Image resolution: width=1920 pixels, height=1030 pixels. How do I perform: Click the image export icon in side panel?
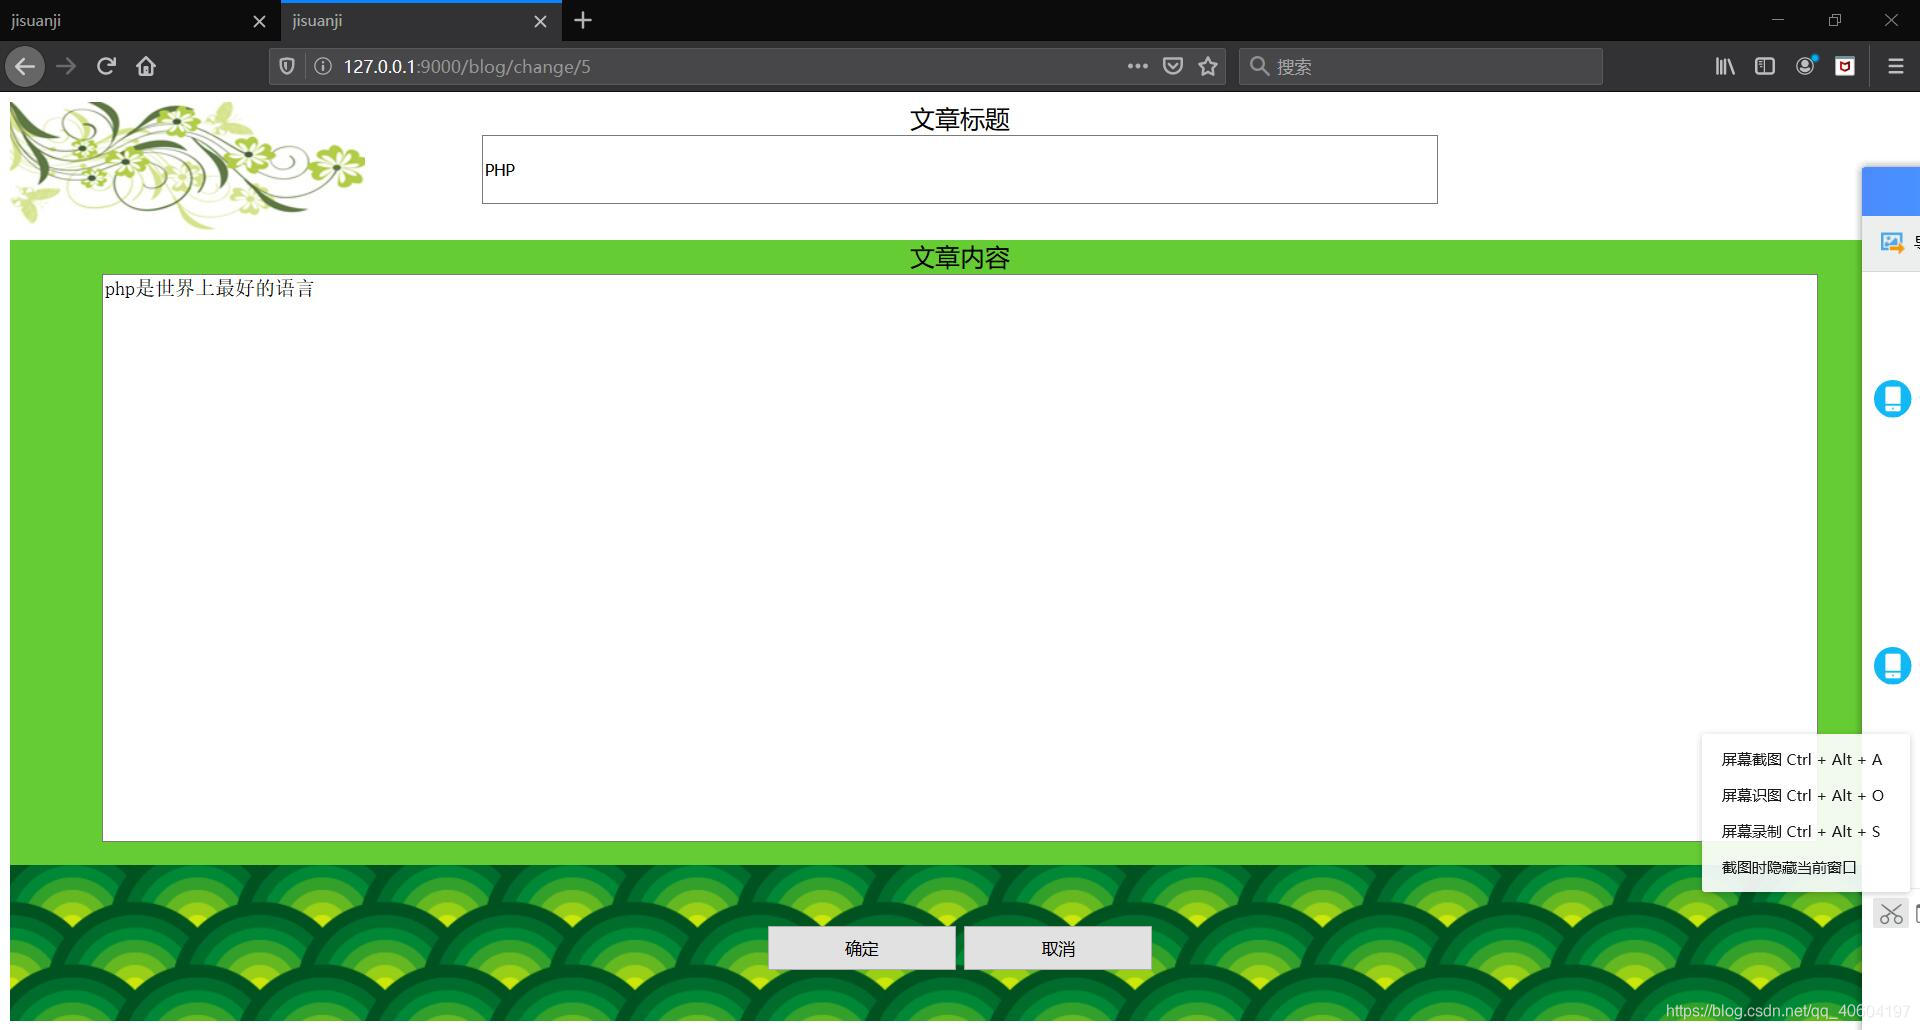[1891, 242]
